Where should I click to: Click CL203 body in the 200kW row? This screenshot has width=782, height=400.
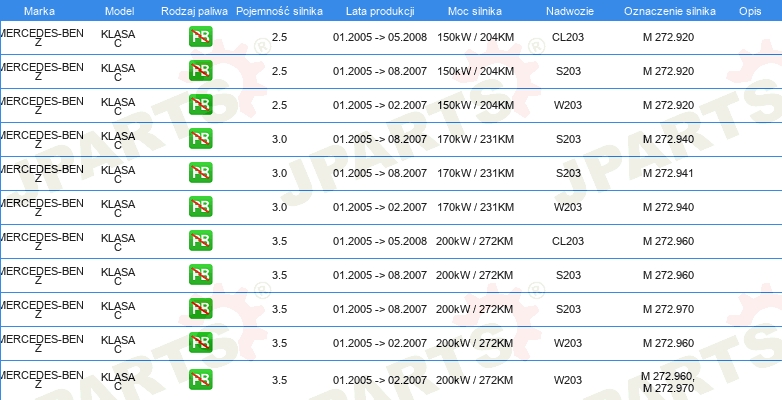coord(568,241)
